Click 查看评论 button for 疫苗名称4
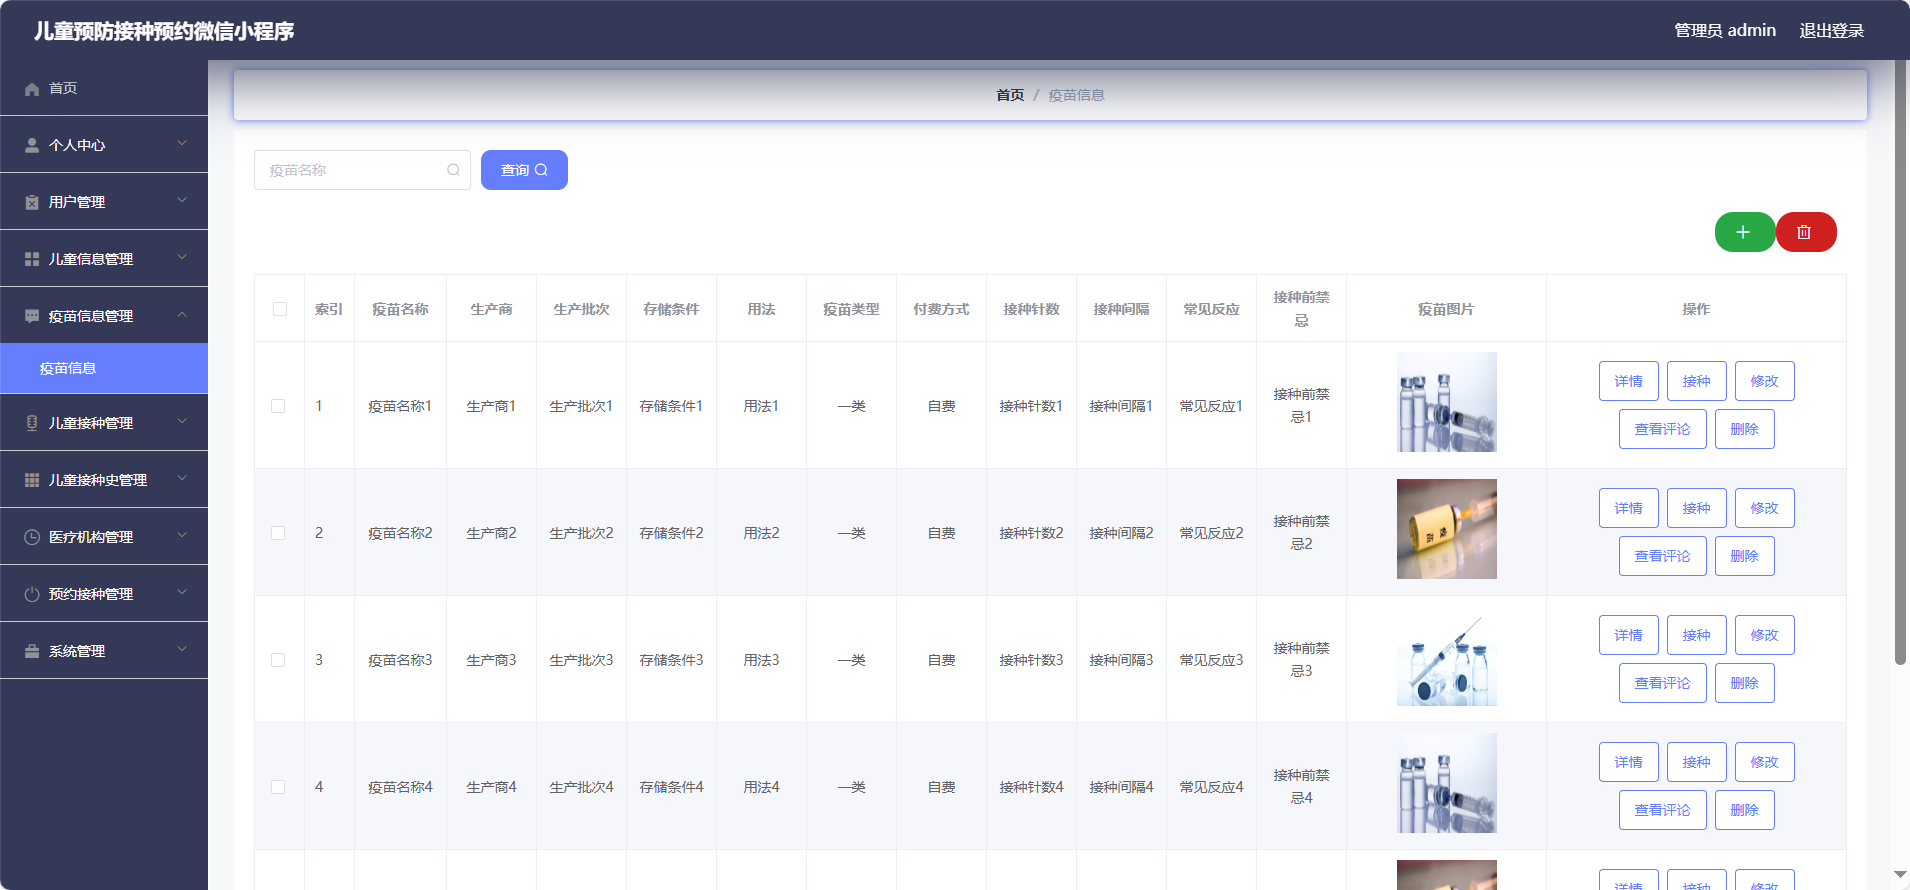Image resolution: width=1910 pixels, height=890 pixels. pos(1663,810)
